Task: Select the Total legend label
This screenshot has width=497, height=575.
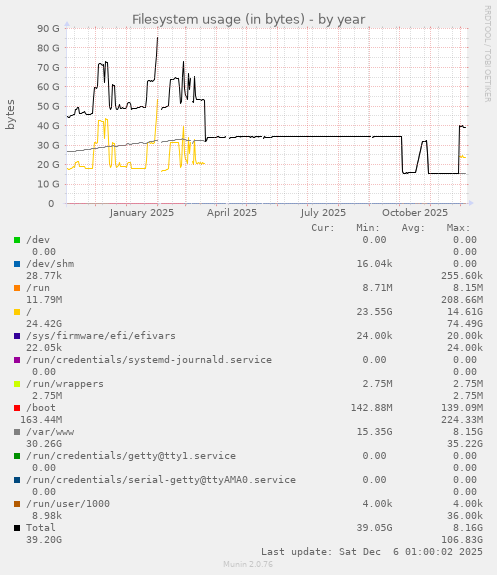Action: (41, 528)
